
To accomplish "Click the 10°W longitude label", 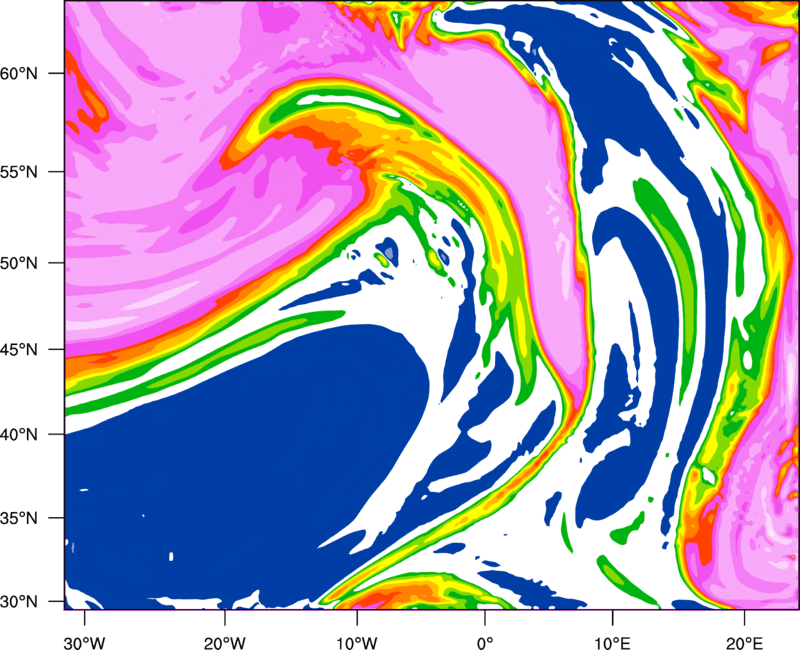I will pos(357,643).
